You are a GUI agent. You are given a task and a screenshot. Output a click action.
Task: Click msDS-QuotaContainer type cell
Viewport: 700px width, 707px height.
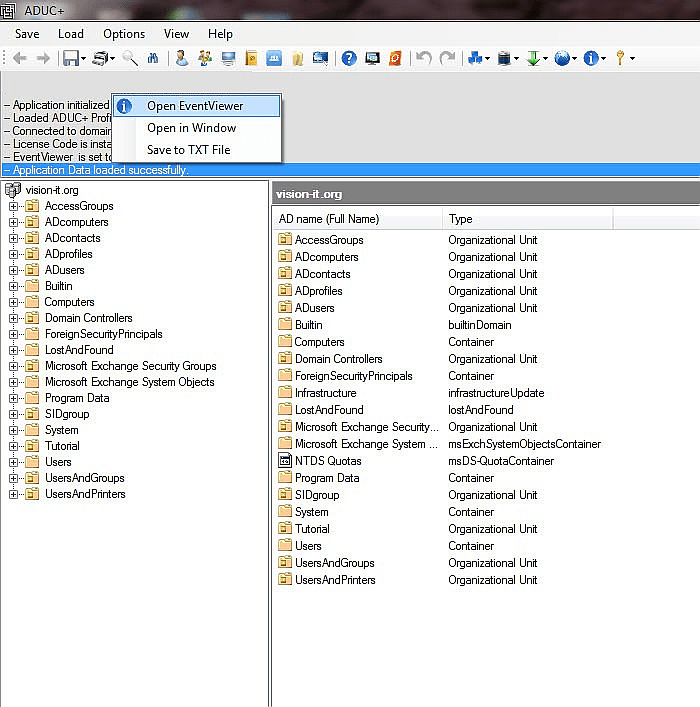(501, 461)
